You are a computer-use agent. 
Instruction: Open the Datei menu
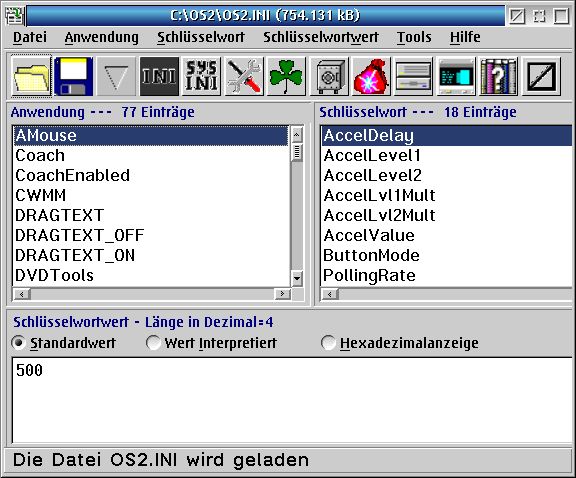30,37
